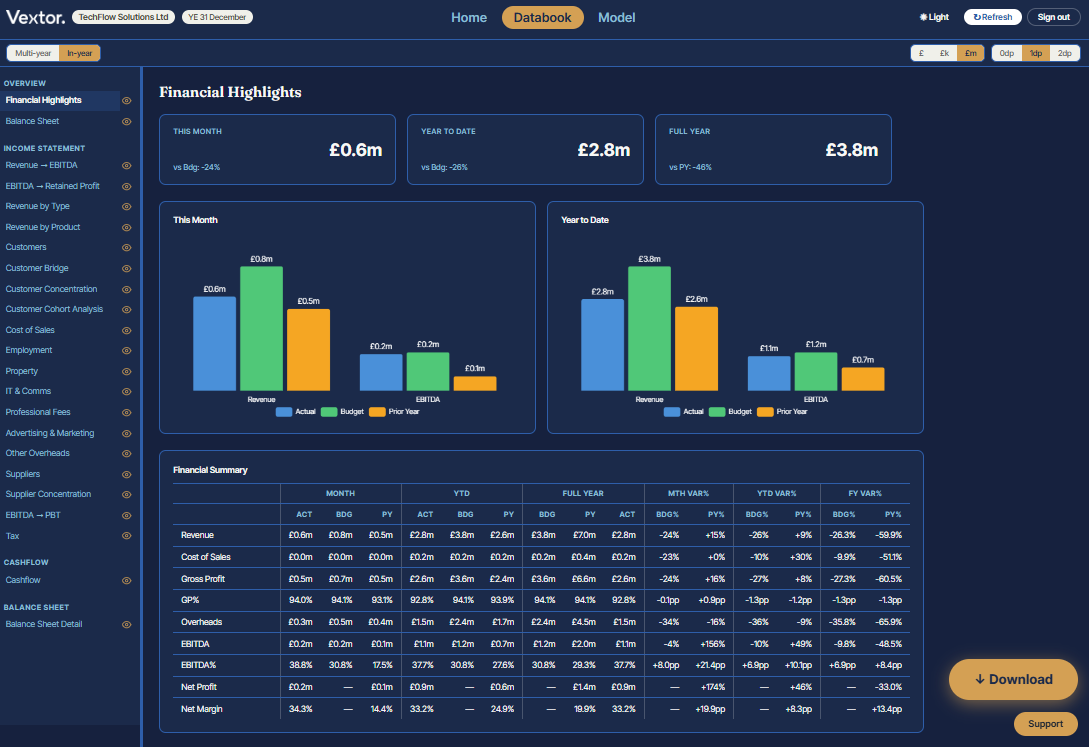Open Customer Cohort Analysis page

[x=54, y=309]
